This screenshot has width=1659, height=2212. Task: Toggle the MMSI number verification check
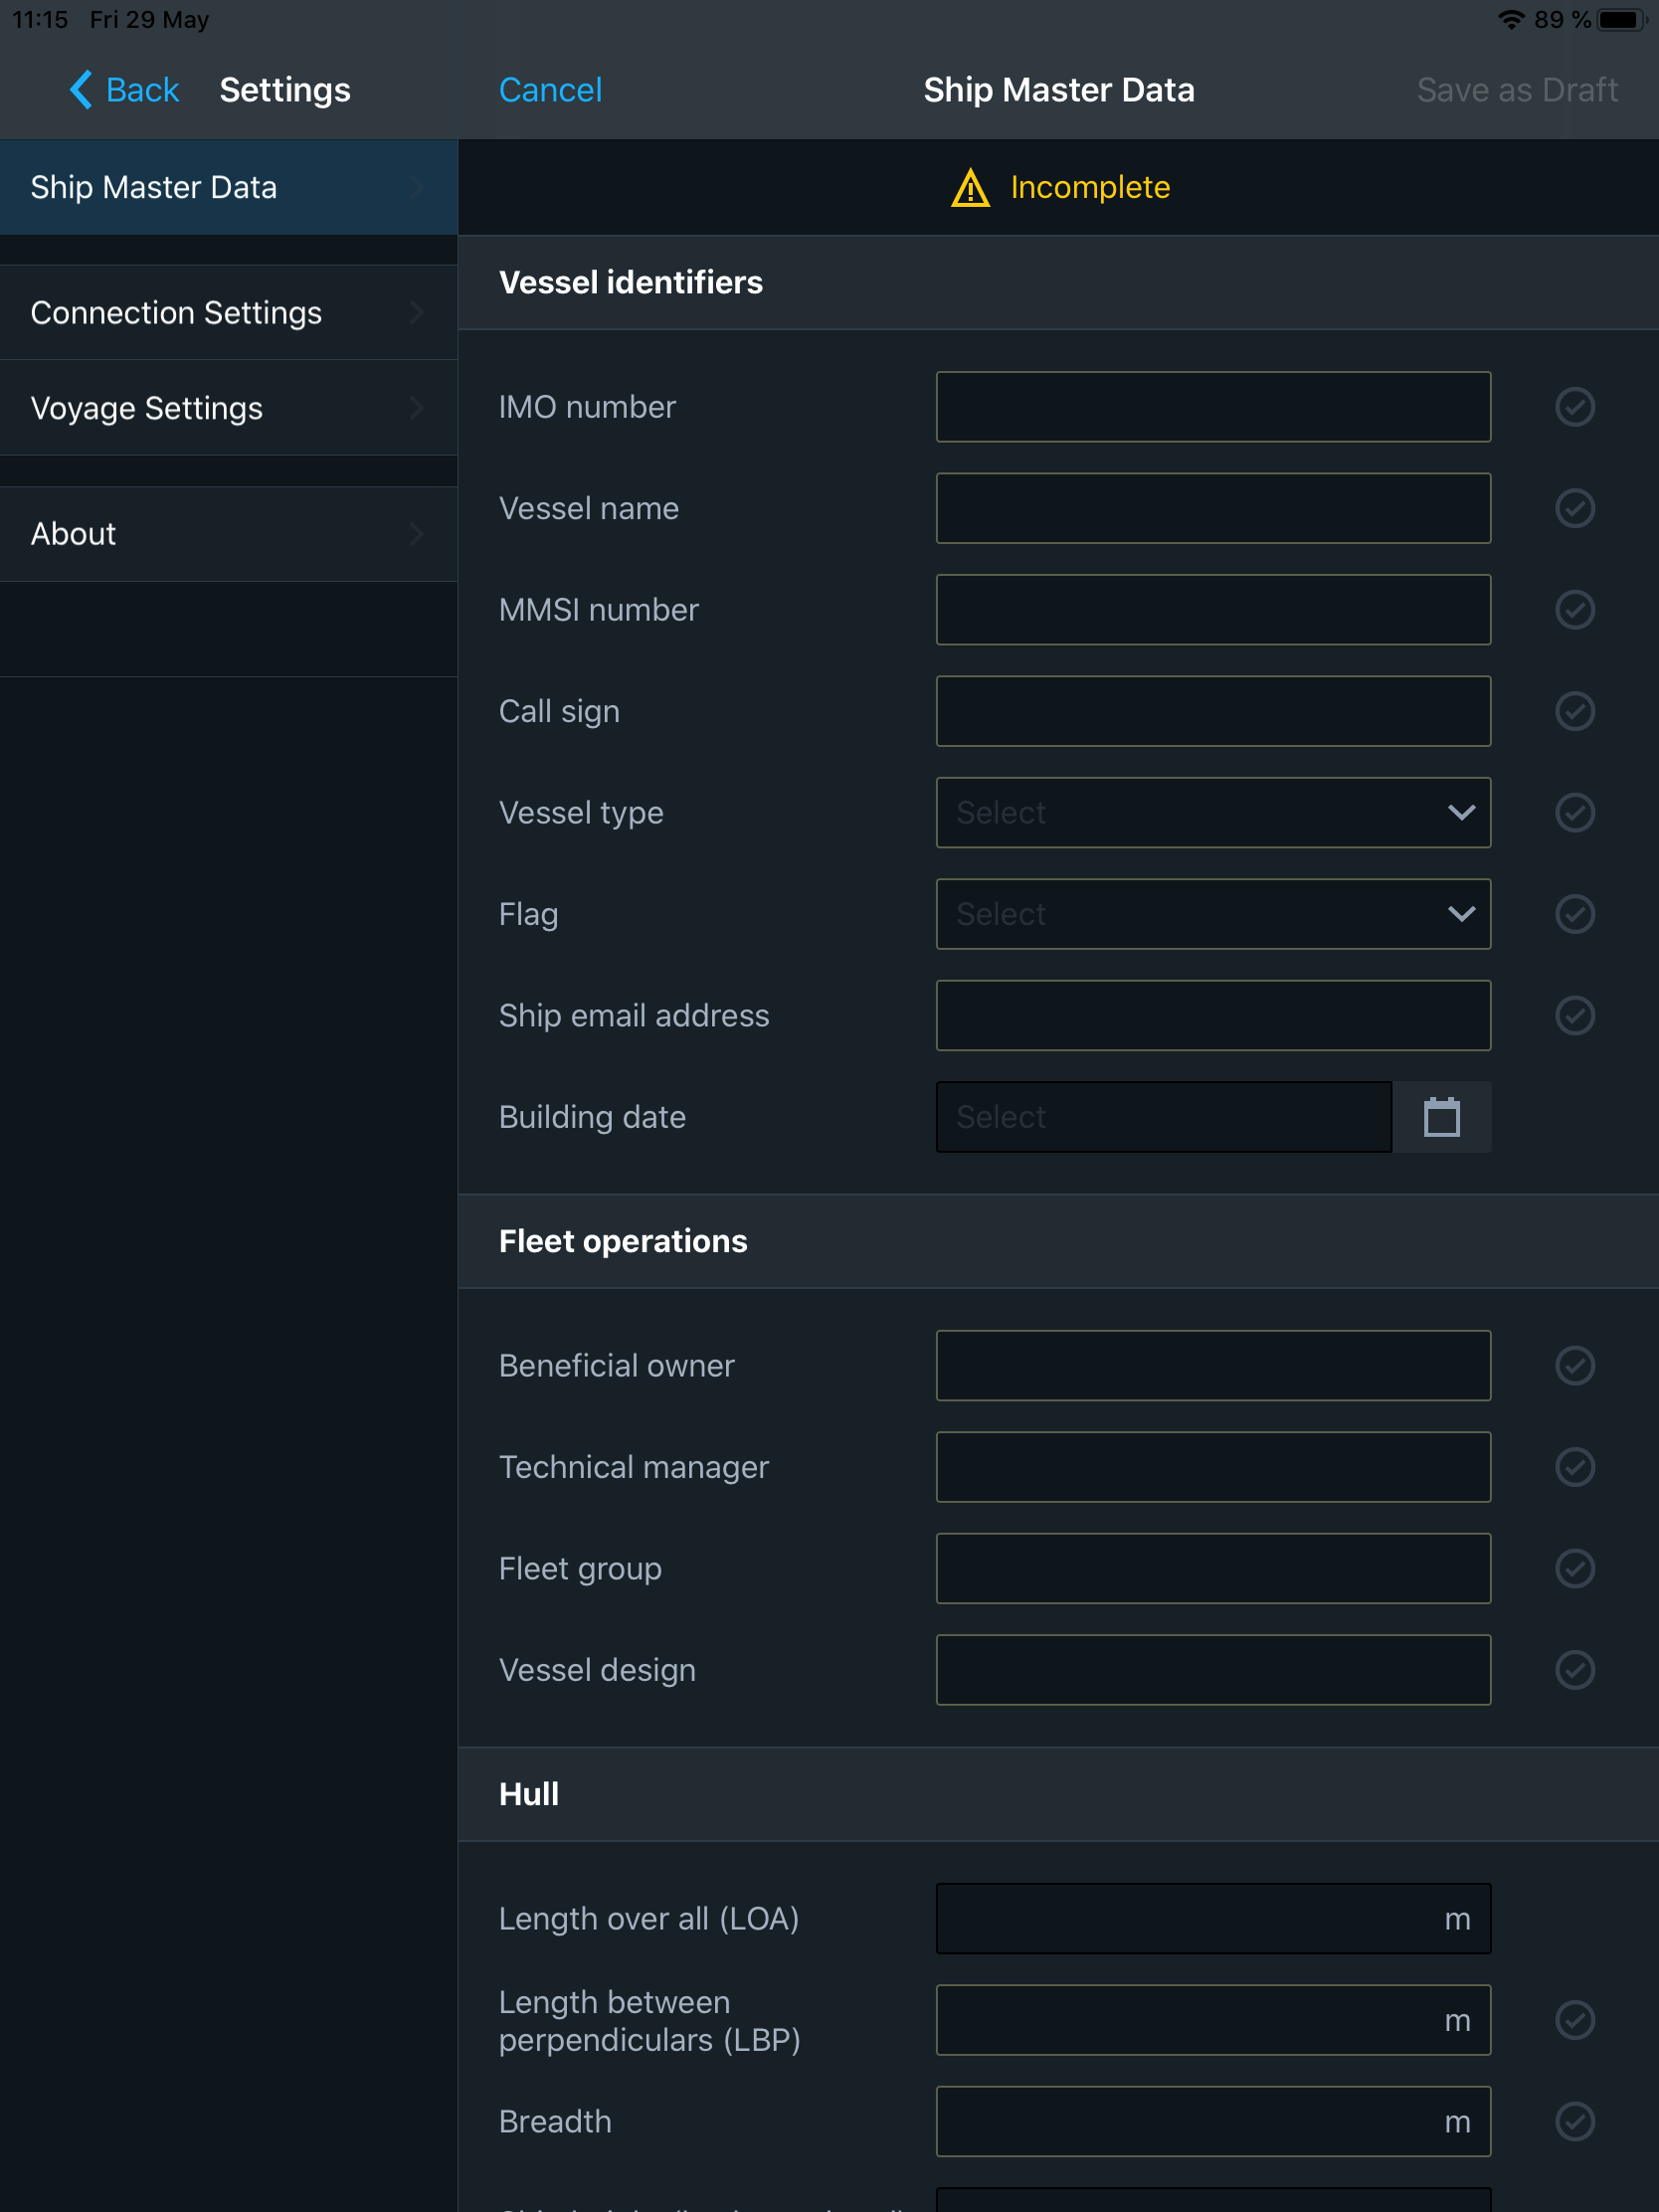pos(1574,610)
